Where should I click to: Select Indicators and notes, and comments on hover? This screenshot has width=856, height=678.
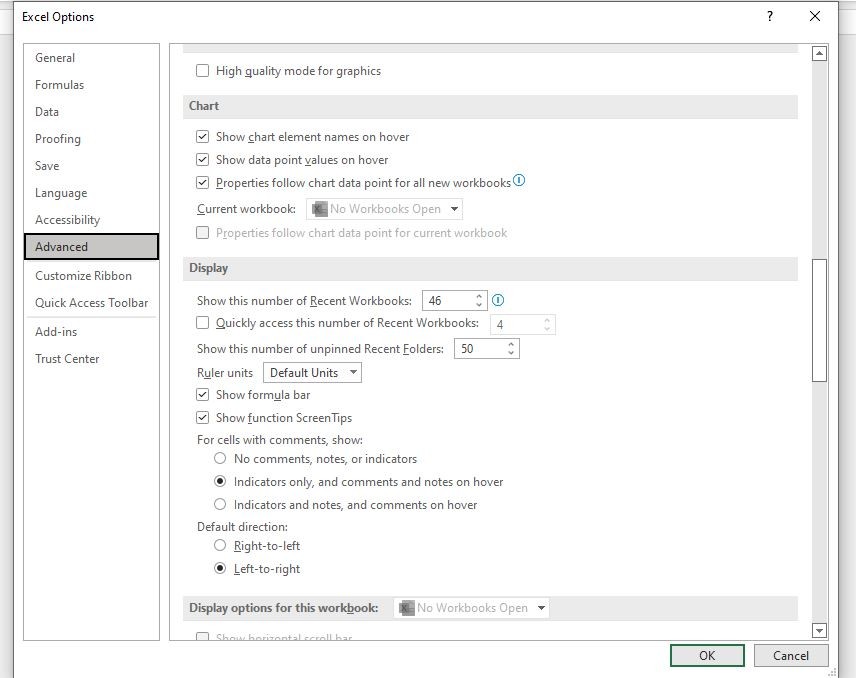pos(220,504)
